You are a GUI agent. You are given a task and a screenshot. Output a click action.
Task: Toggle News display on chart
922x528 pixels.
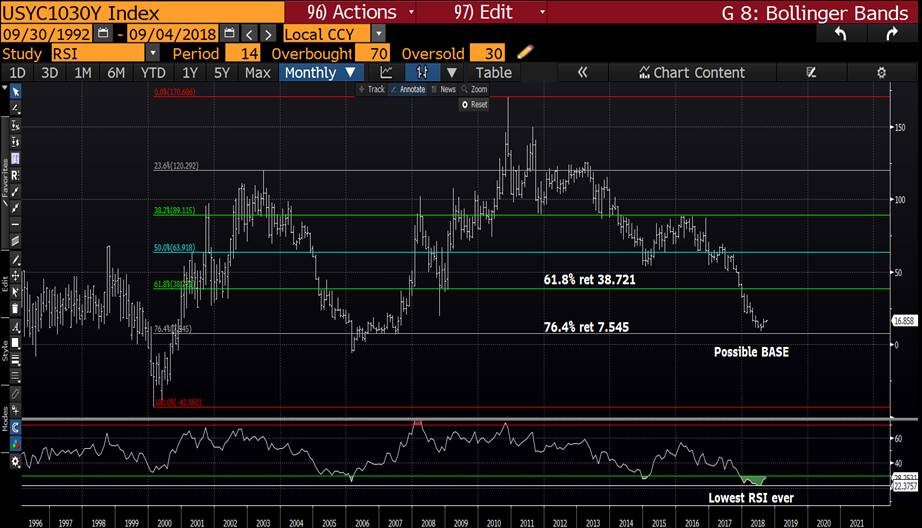tap(444, 89)
